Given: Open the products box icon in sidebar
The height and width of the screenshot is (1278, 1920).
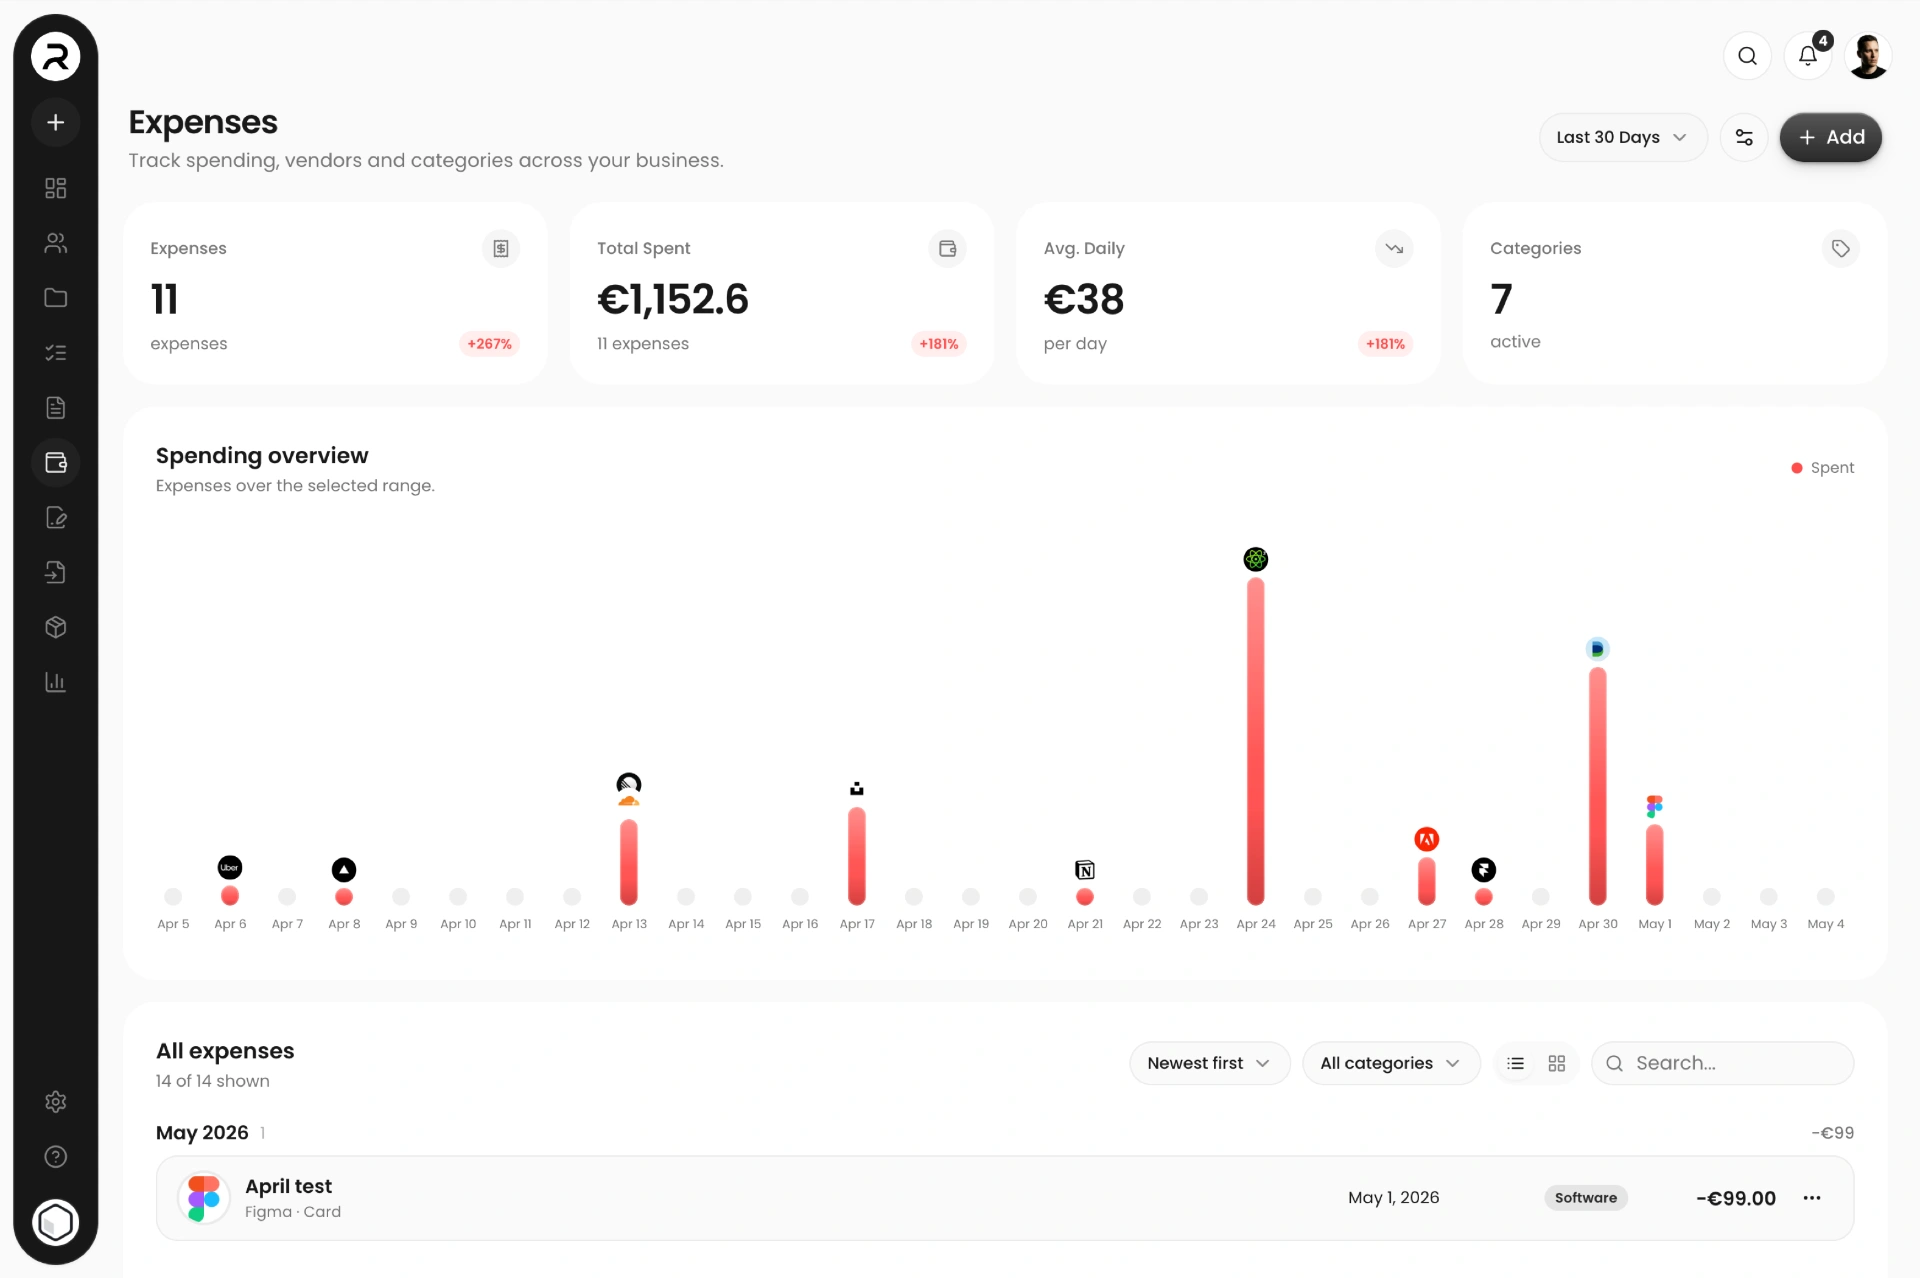Looking at the screenshot, I should [x=56, y=627].
